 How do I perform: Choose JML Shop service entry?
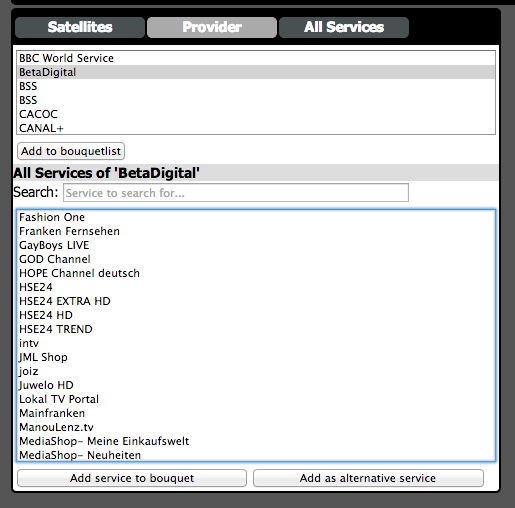pyautogui.click(x=256, y=357)
